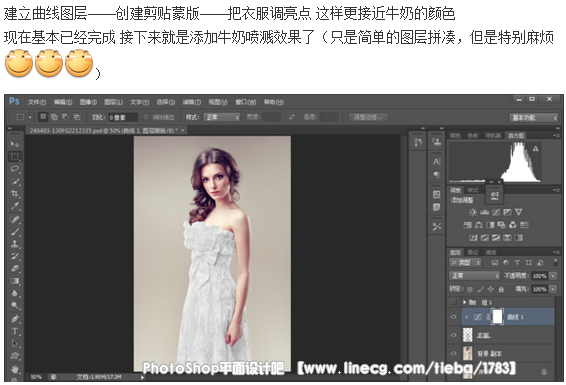Add a Hue/Saturation adjustment

[x=467, y=225]
